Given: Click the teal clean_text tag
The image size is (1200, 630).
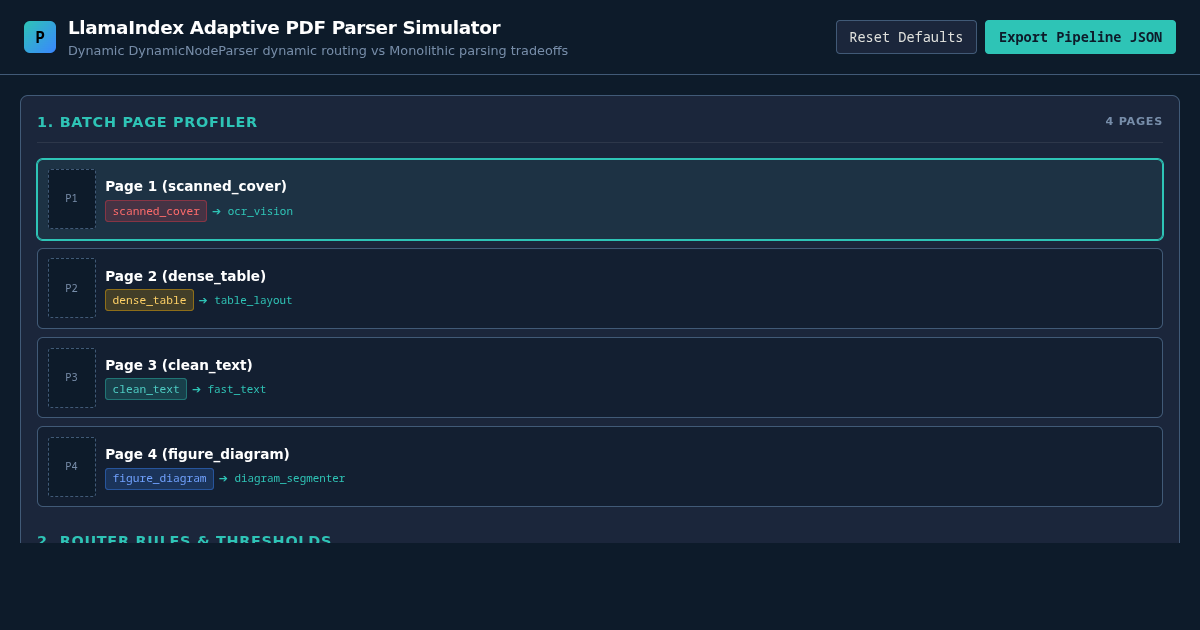Looking at the screenshot, I should [x=146, y=389].
